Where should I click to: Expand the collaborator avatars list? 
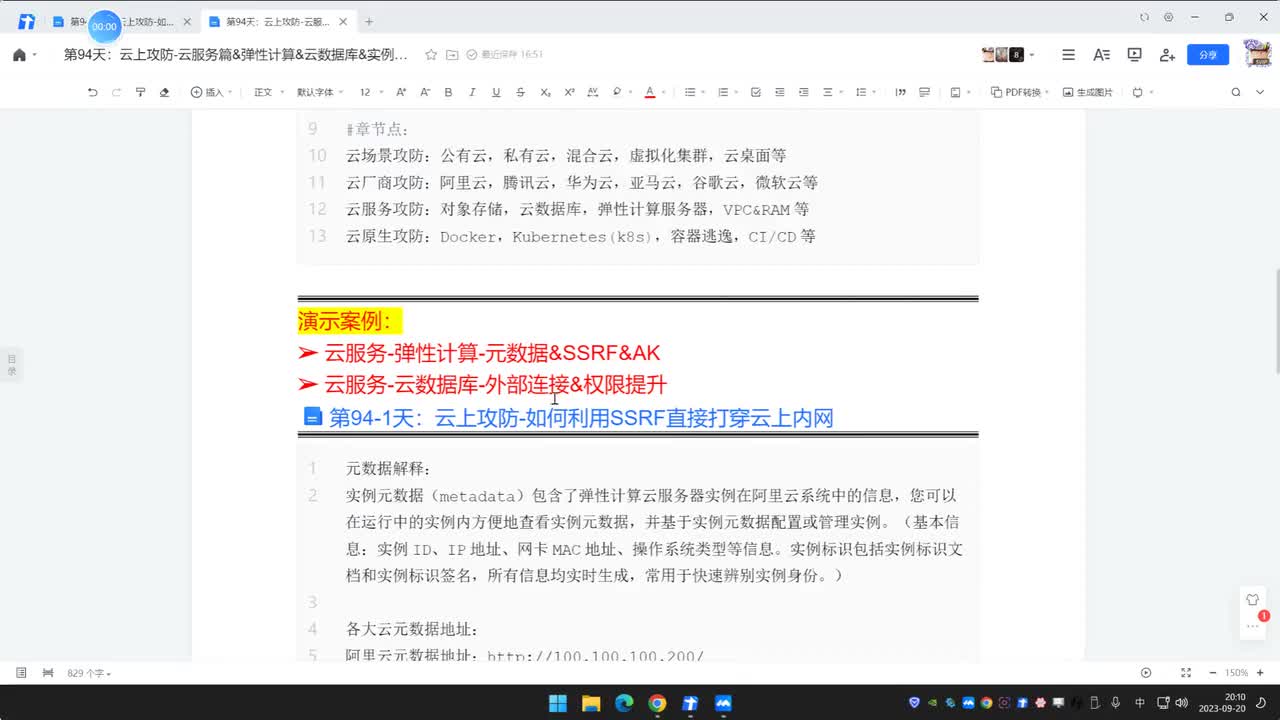pos(1032,55)
